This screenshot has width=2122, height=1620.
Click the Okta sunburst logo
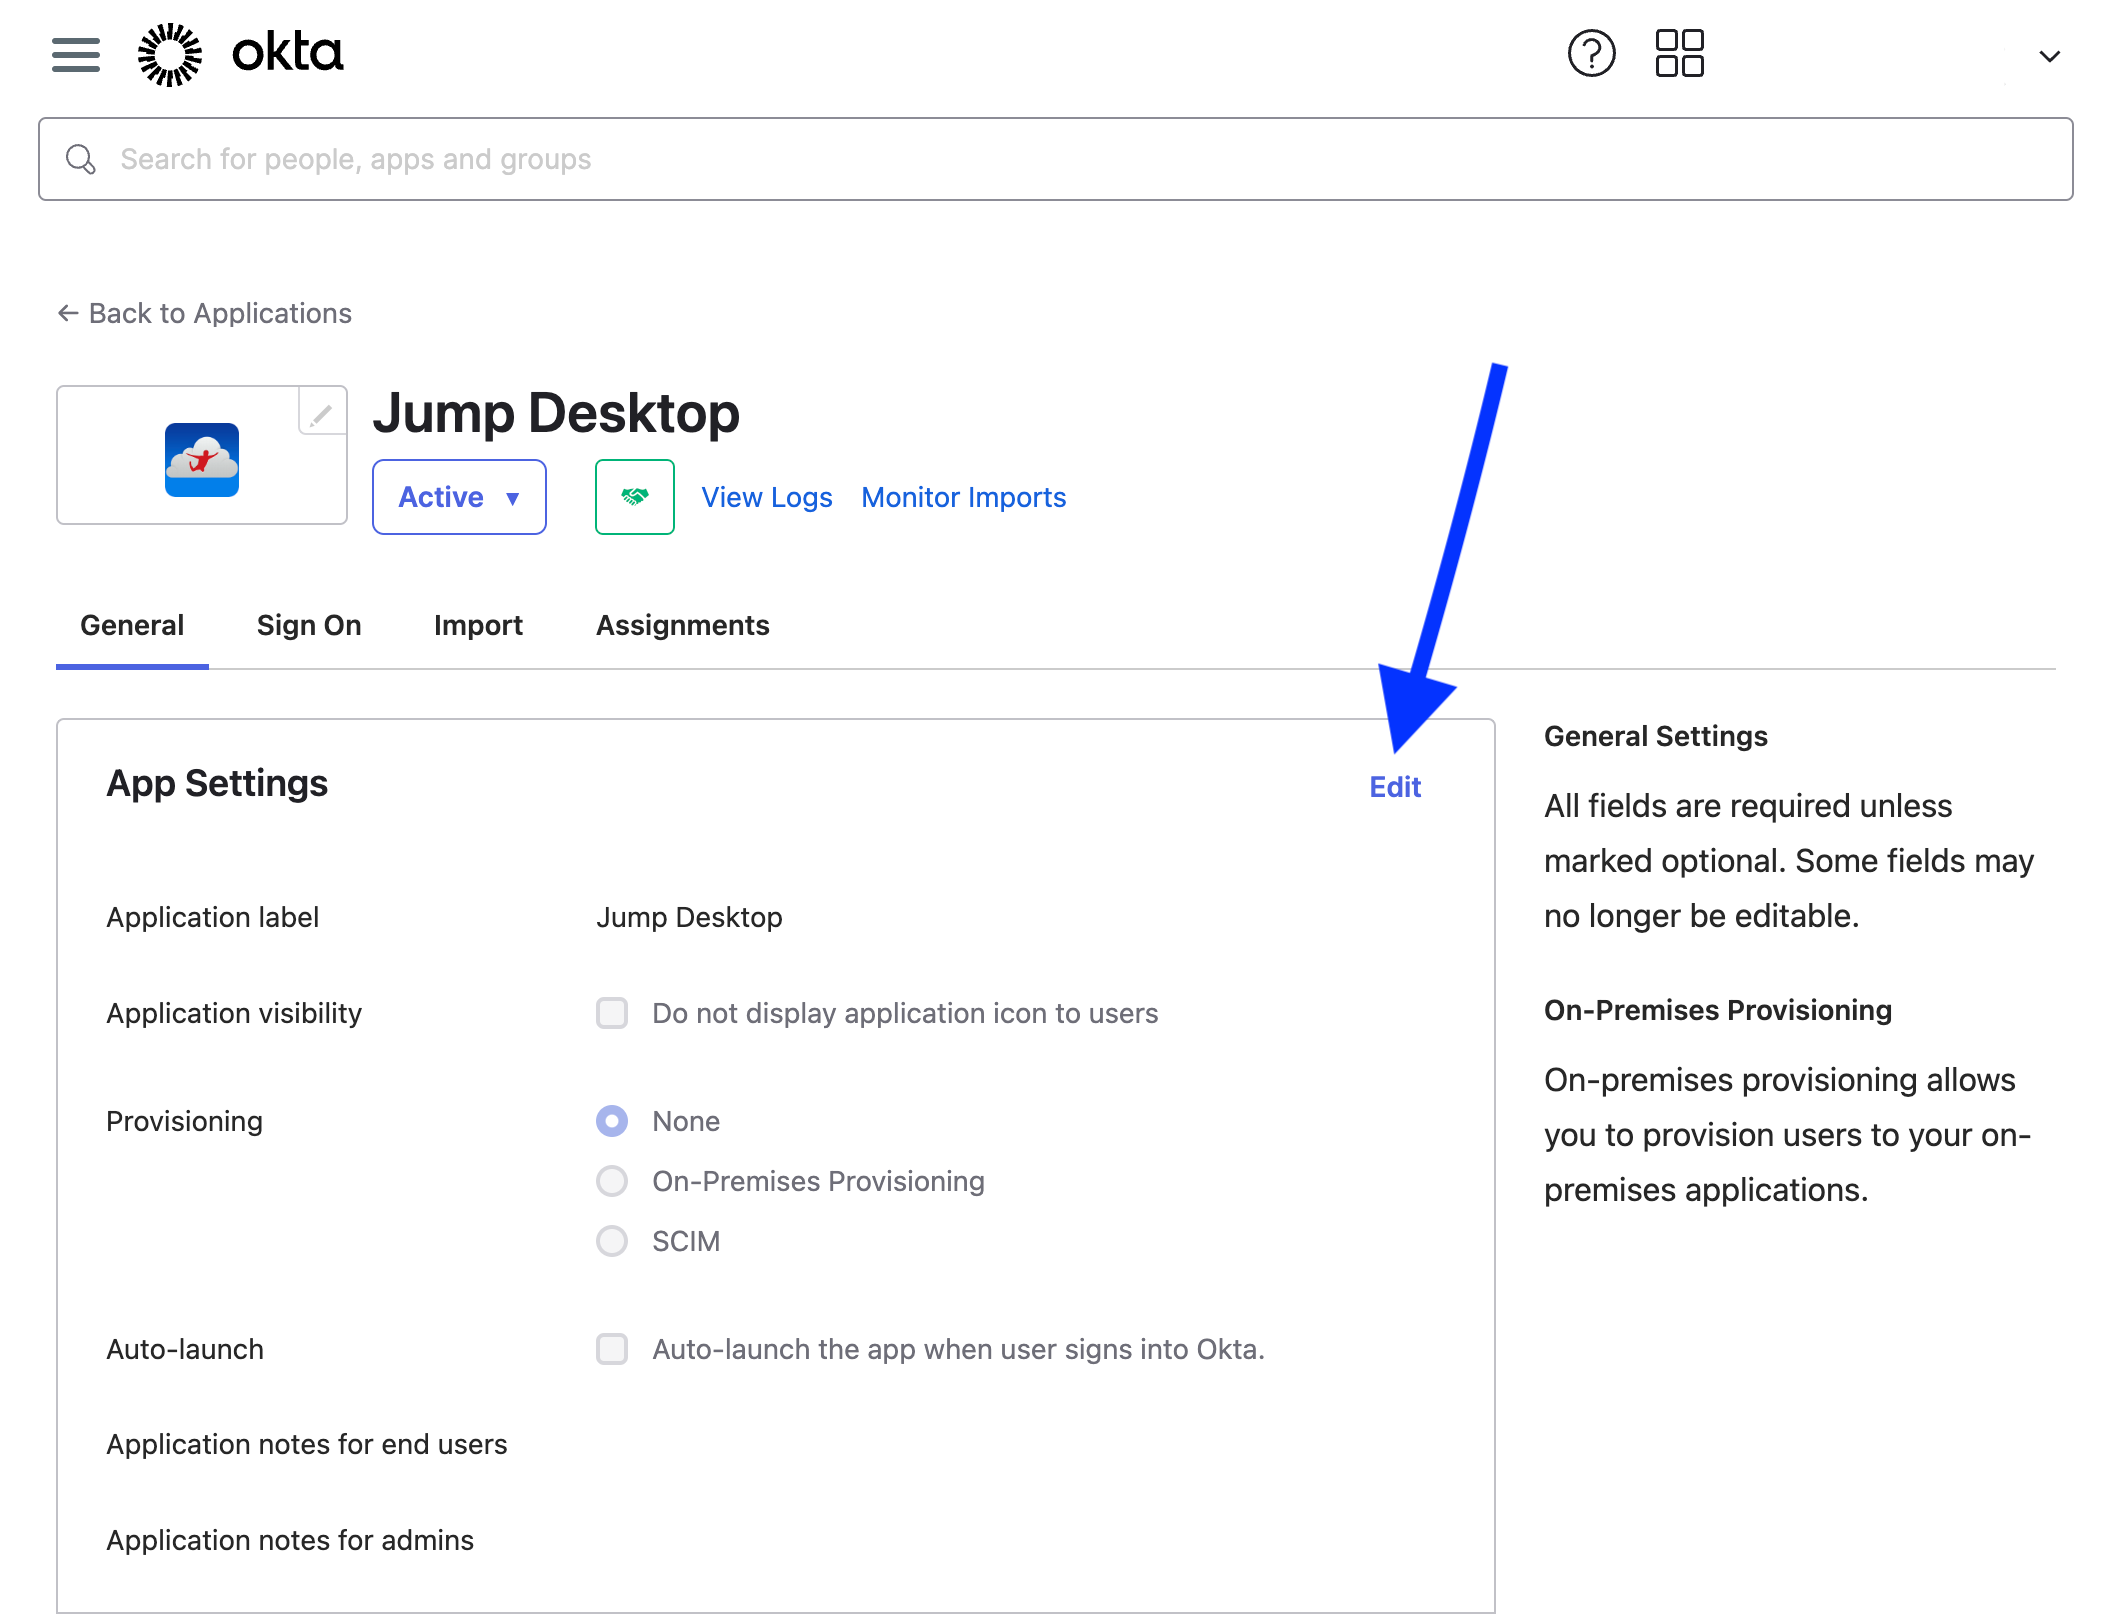(x=169, y=54)
